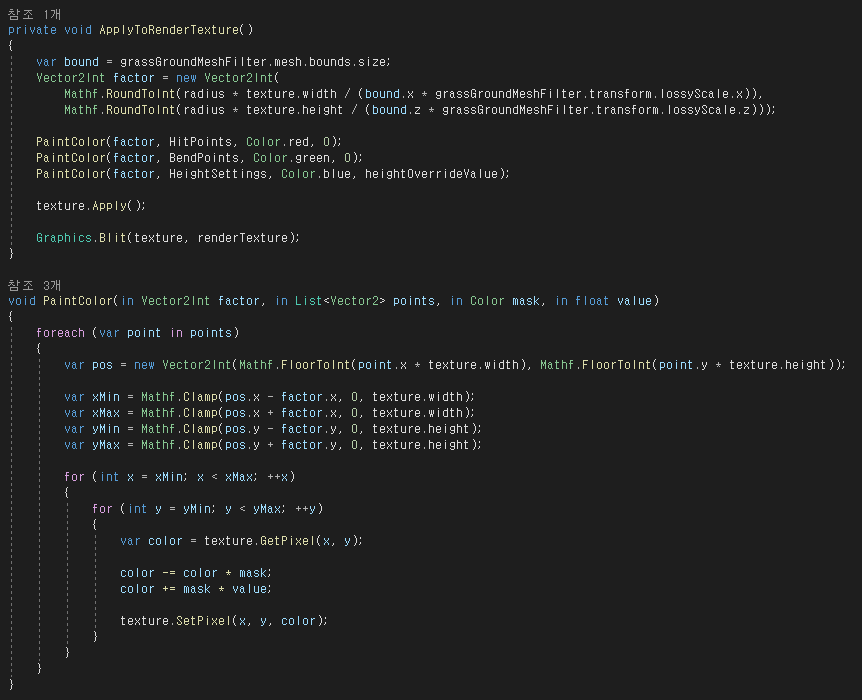Click the 'bound' variable declaration

[81, 62]
